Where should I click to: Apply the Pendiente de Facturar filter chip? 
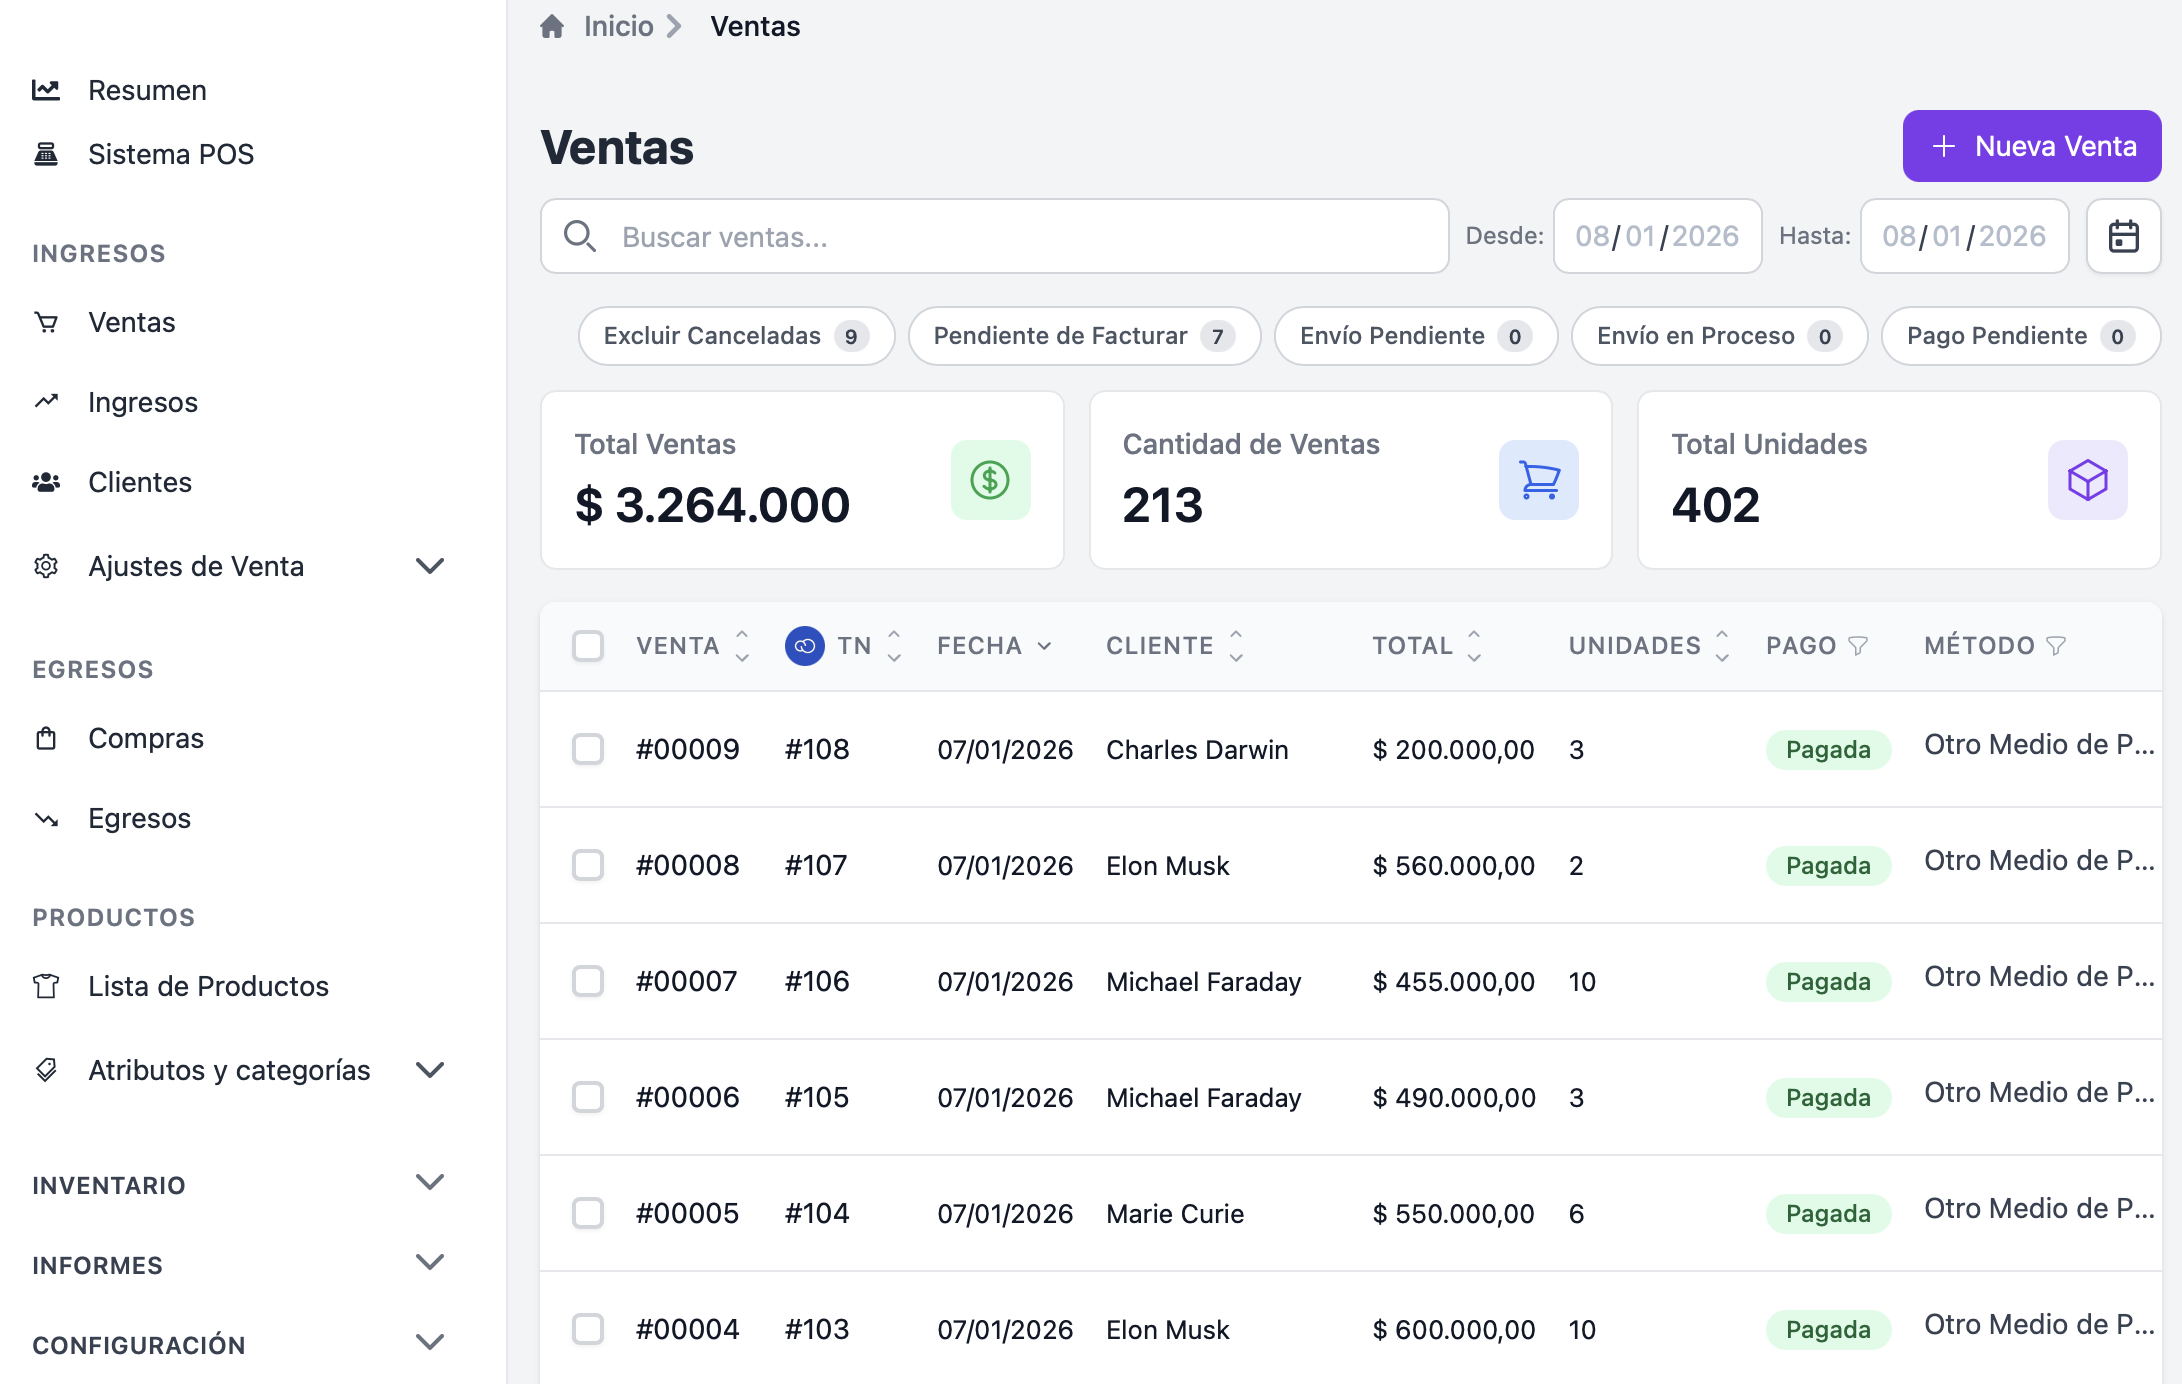point(1084,336)
